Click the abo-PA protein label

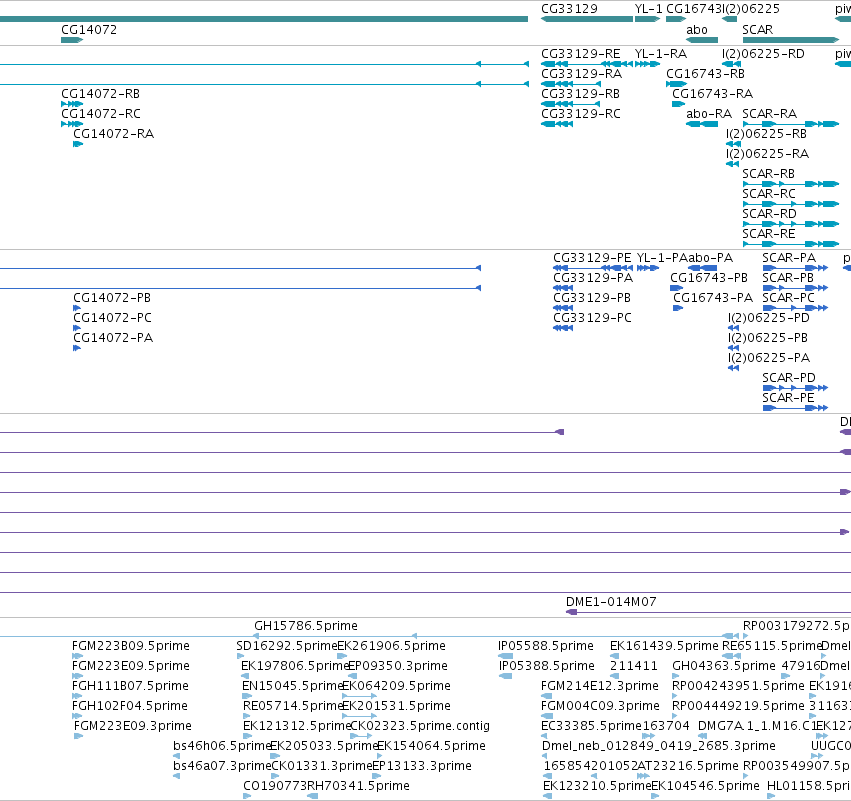pyautogui.click(x=710, y=258)
